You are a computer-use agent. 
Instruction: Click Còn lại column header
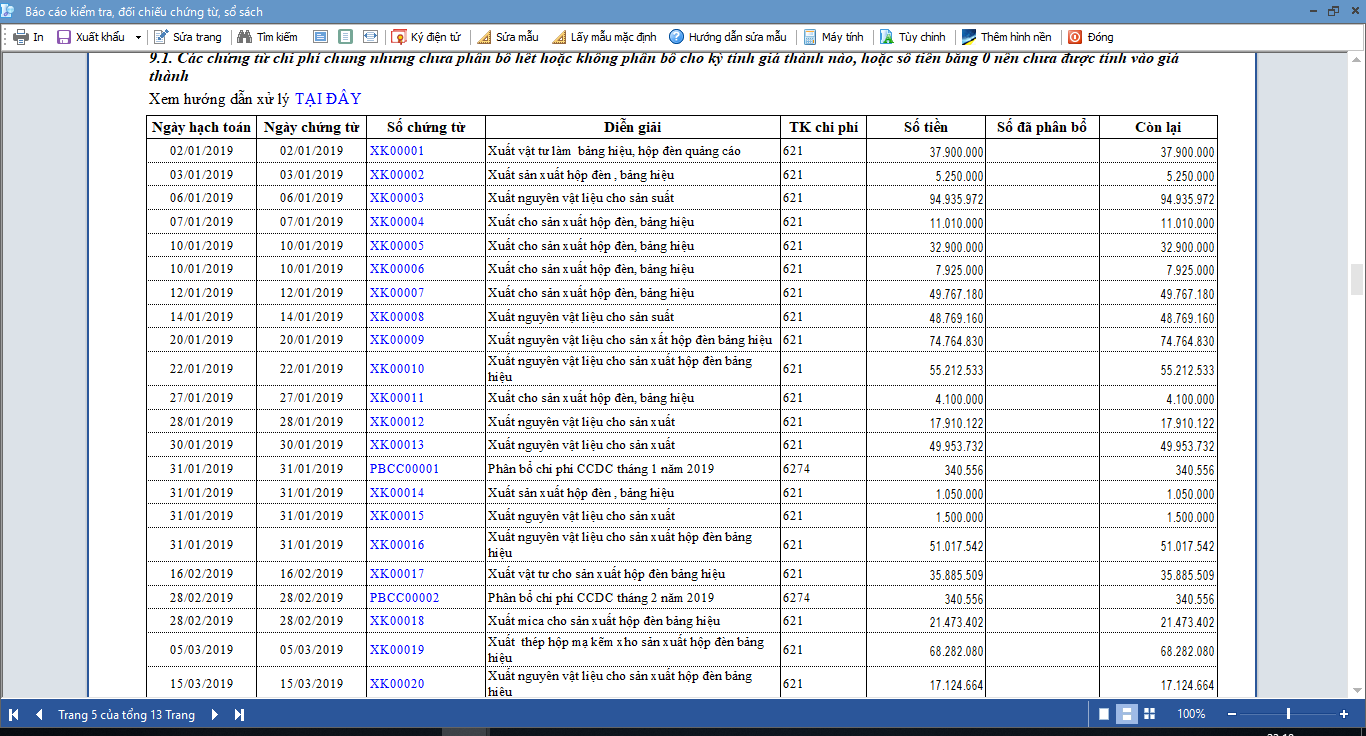(x=1158, y=127)
